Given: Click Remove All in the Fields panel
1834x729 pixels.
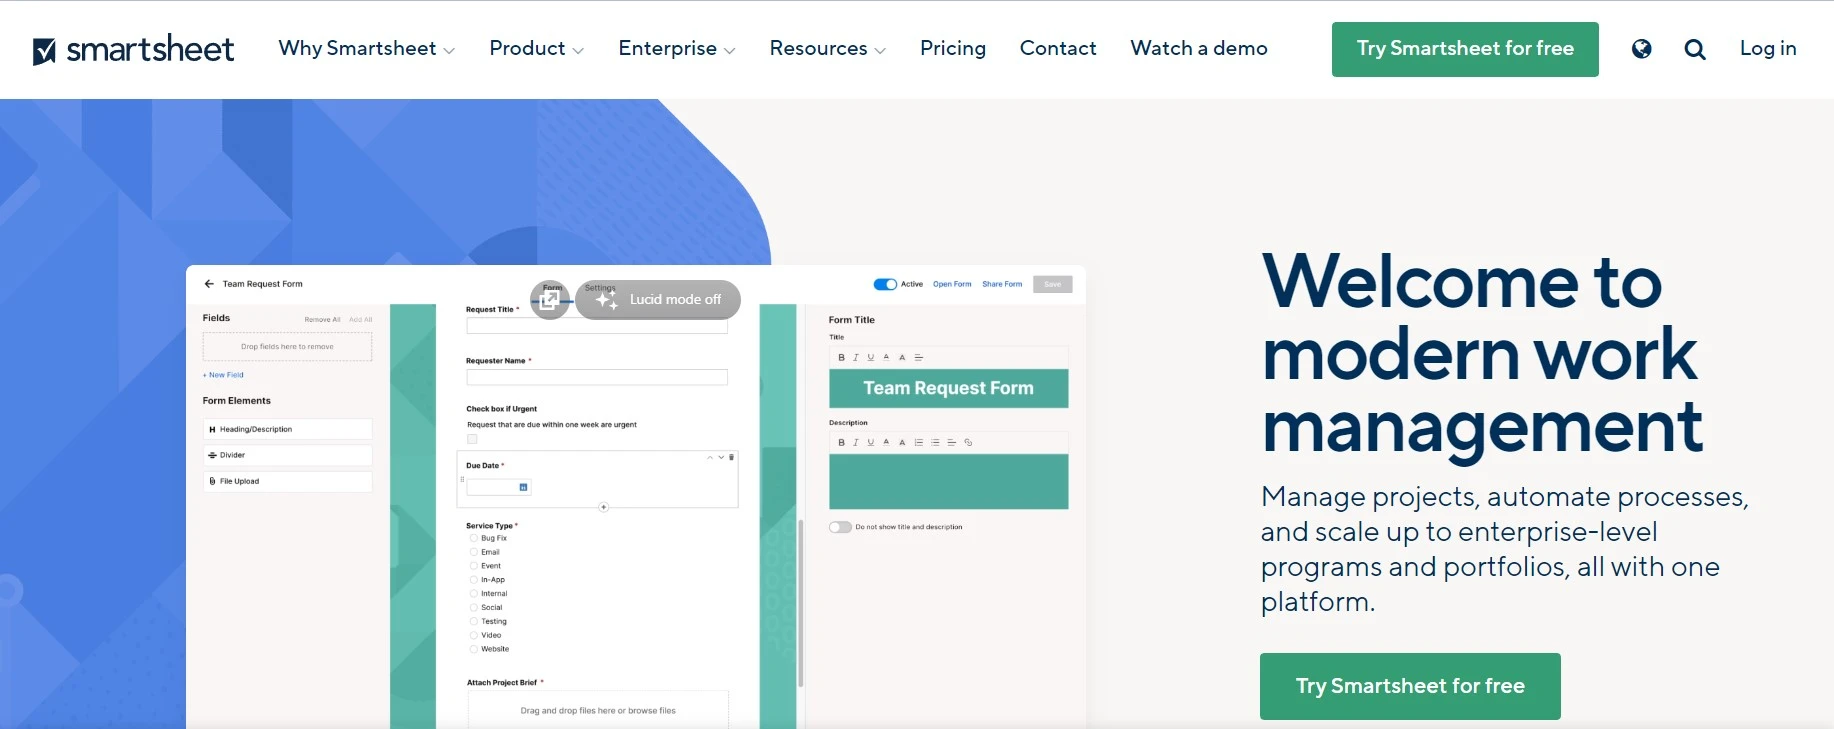Looking at the screenshot, I should click(322, 320).
